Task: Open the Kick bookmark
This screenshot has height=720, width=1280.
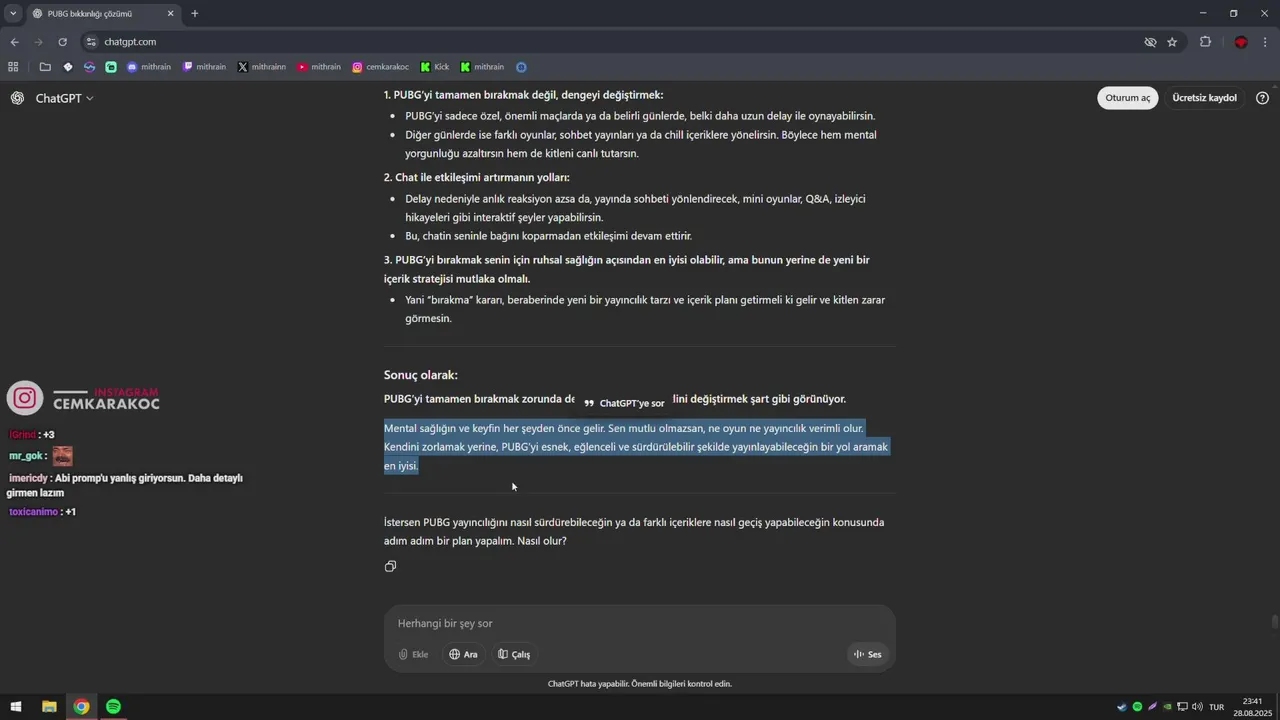Action: (x=435, y=67)
